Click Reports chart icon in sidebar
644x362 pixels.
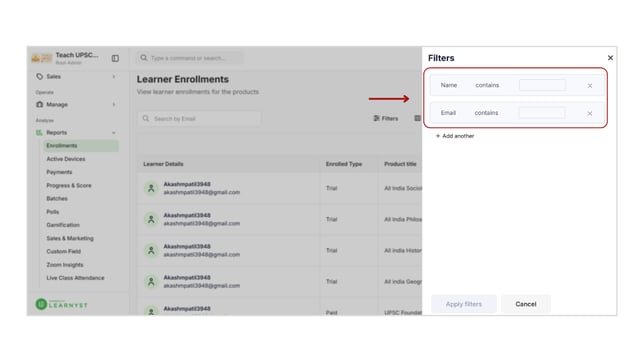pos(39,133)
